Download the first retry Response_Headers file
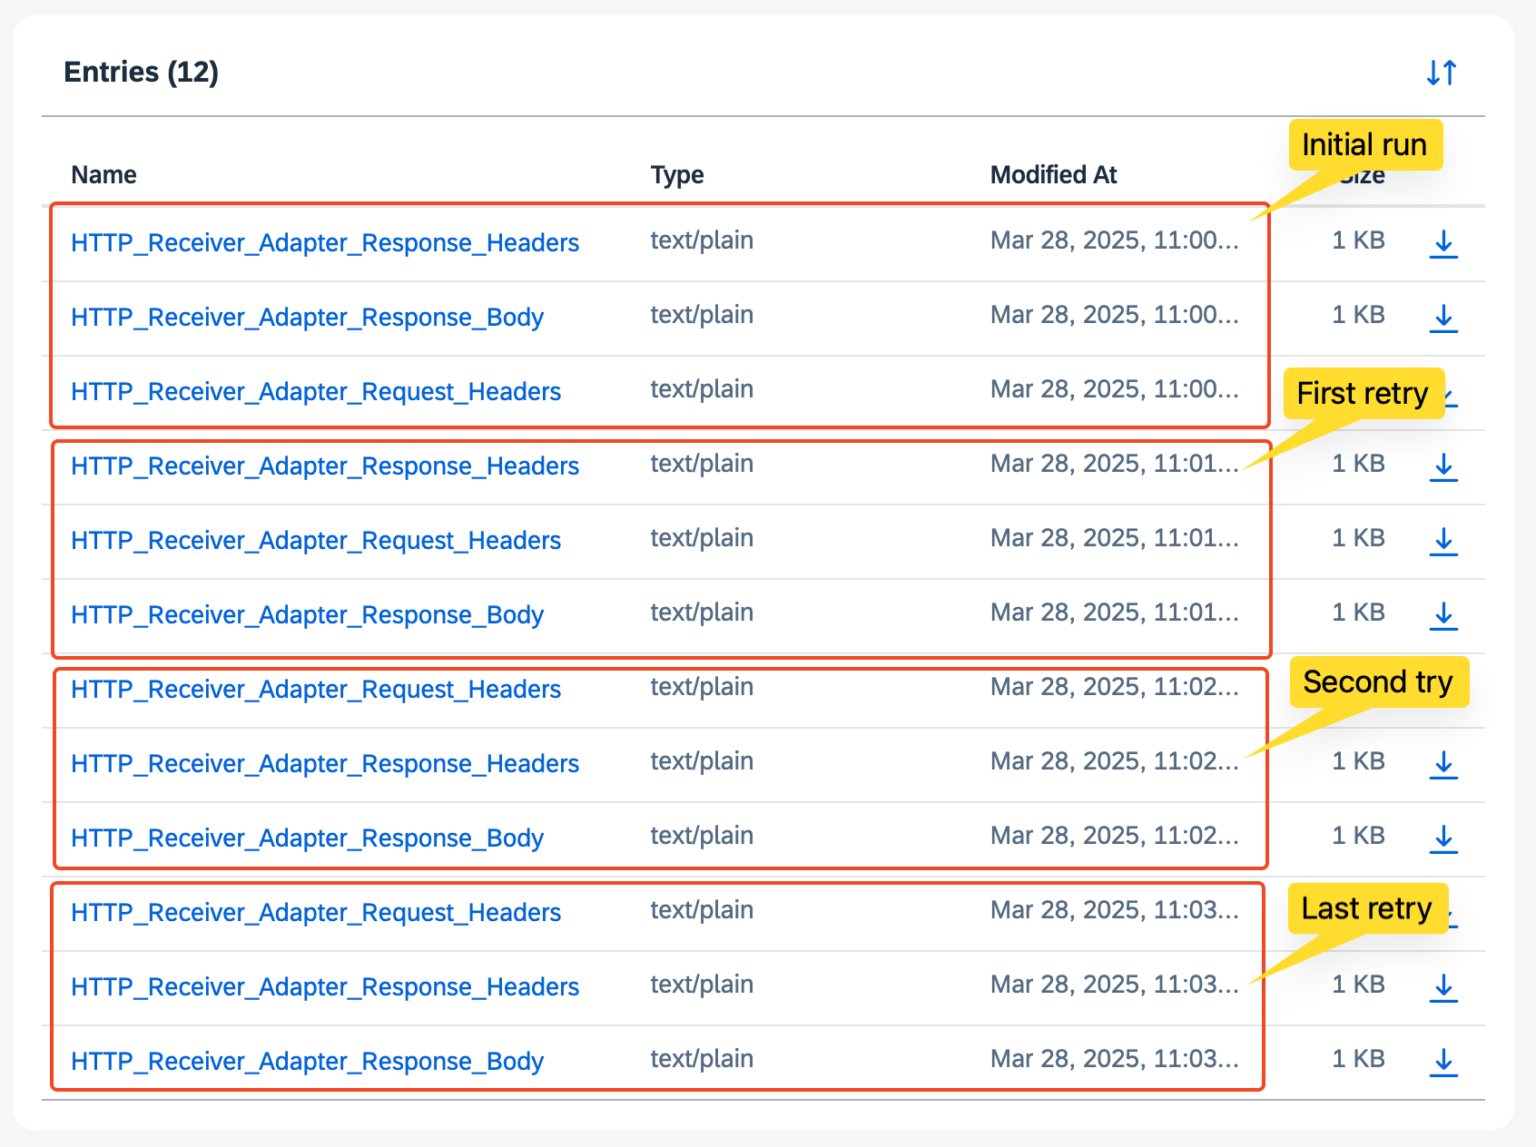The image size is (1536, 1147). (1443, 466)
